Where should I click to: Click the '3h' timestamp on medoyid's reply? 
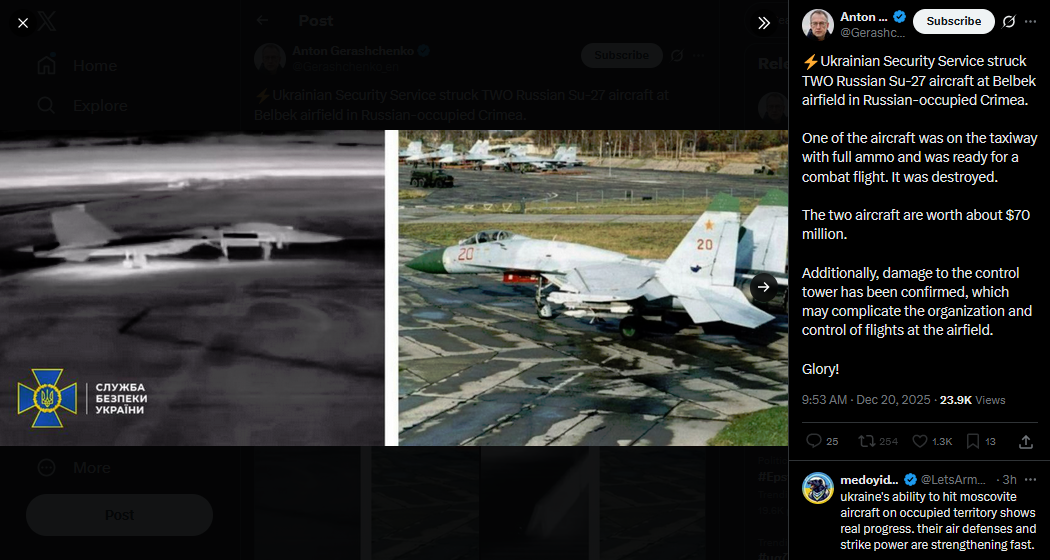[x=1009, y=480]
